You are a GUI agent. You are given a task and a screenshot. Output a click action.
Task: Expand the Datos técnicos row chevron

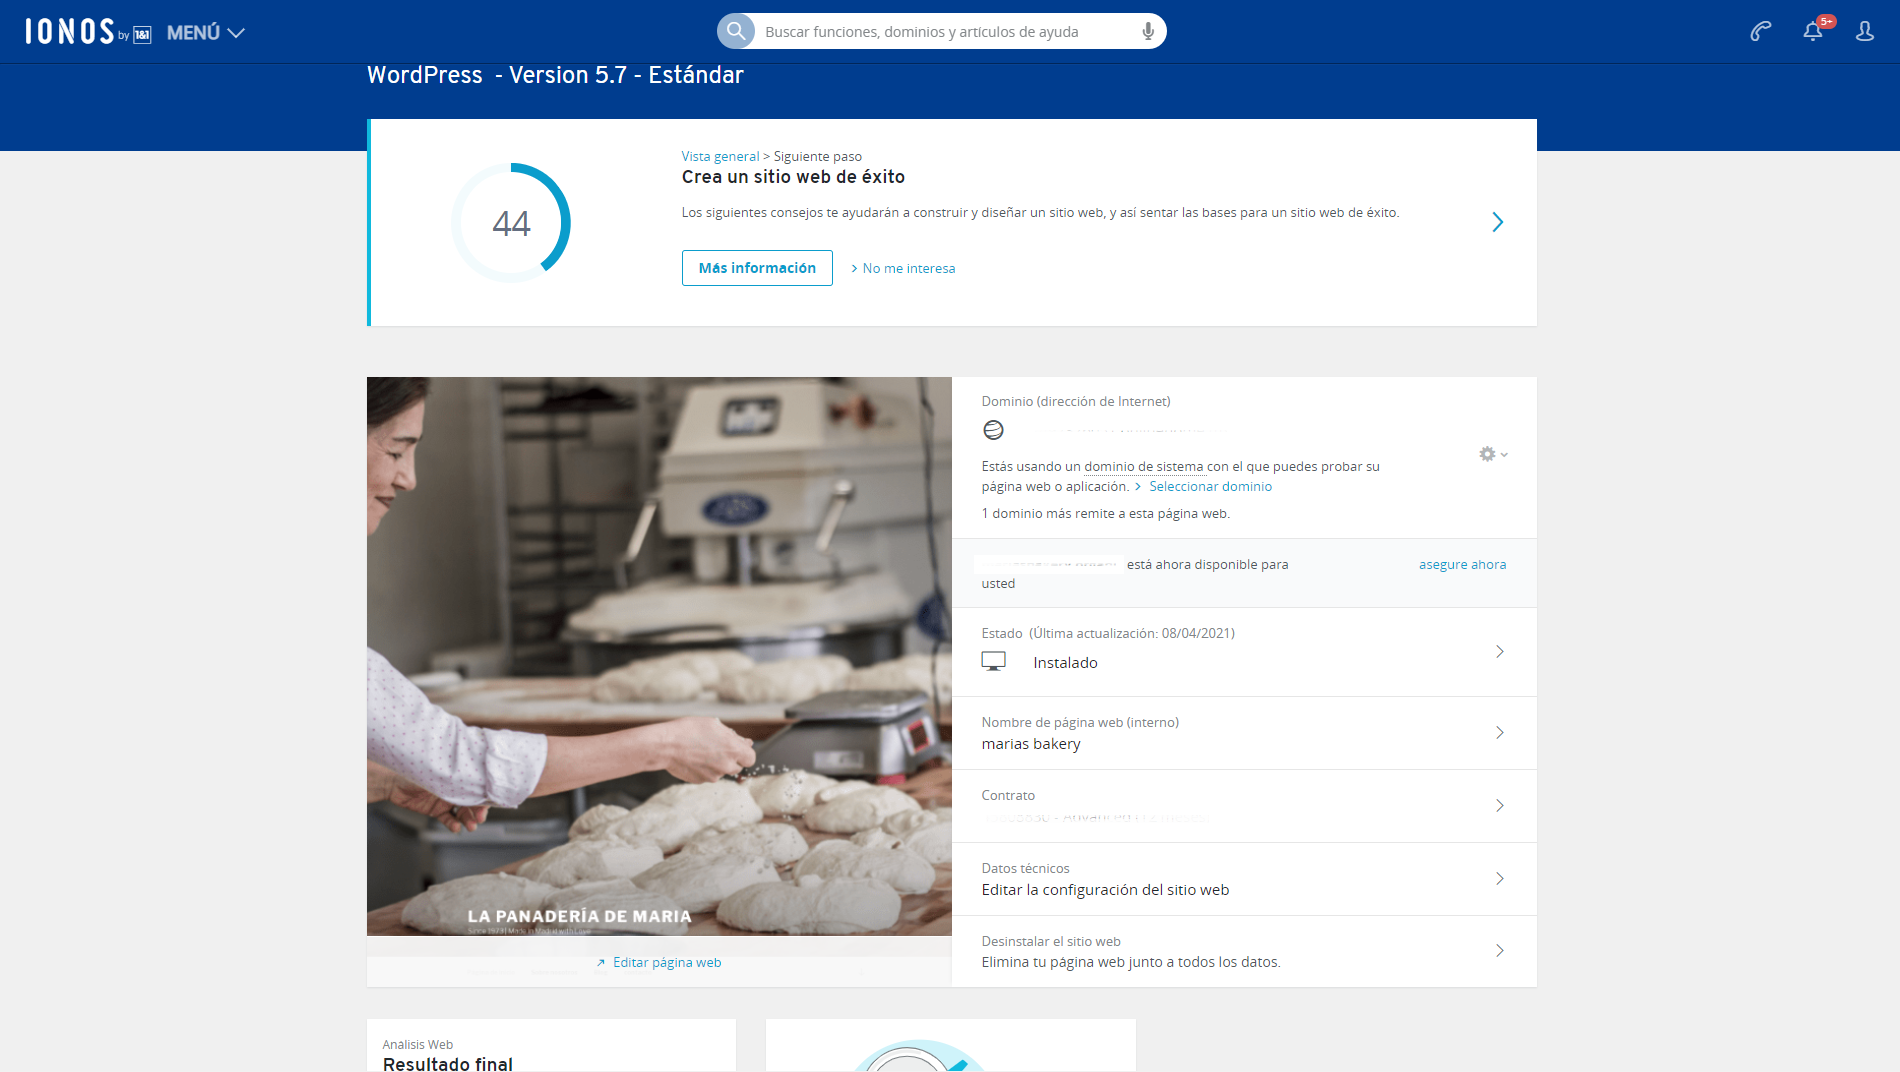pyautogui.click(x=1499, y=879)
